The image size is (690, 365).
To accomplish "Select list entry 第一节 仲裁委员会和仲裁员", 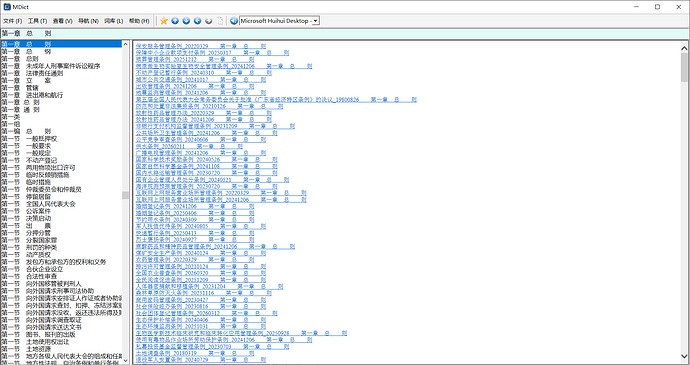I will 61,189.
